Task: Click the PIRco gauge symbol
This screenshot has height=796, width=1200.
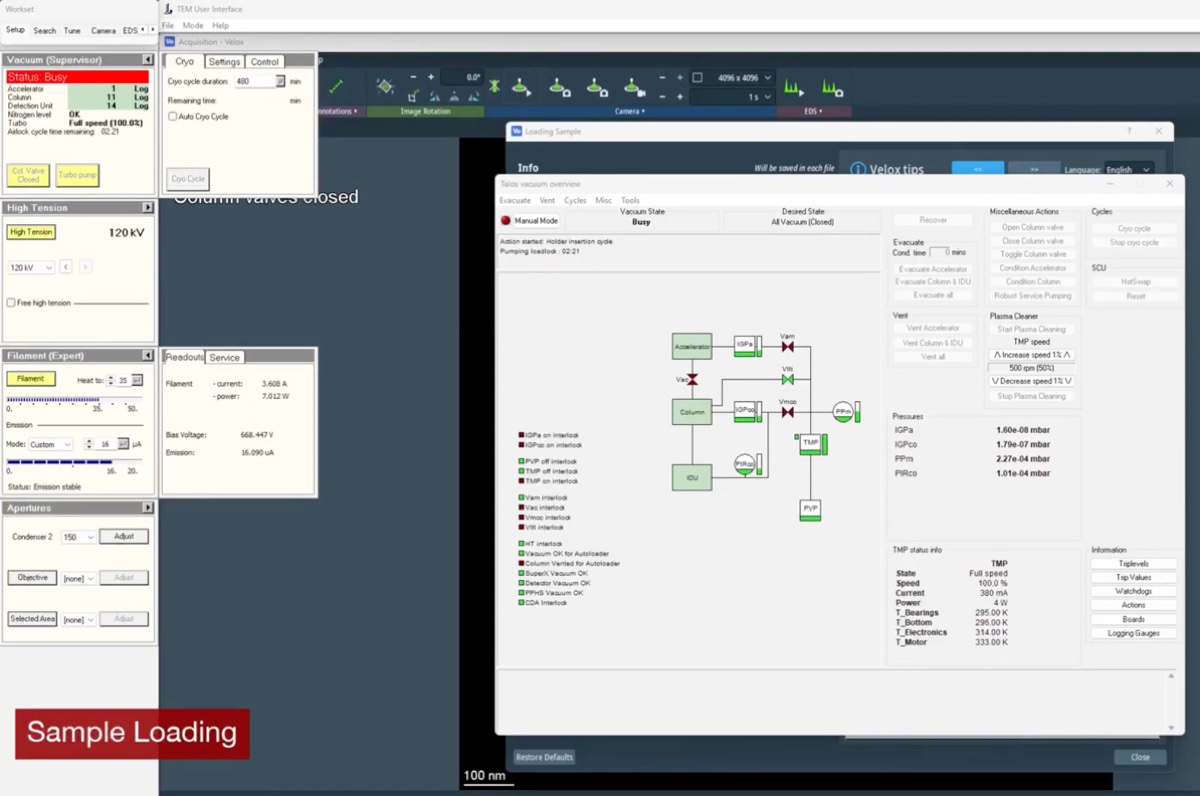Action: 744,464
